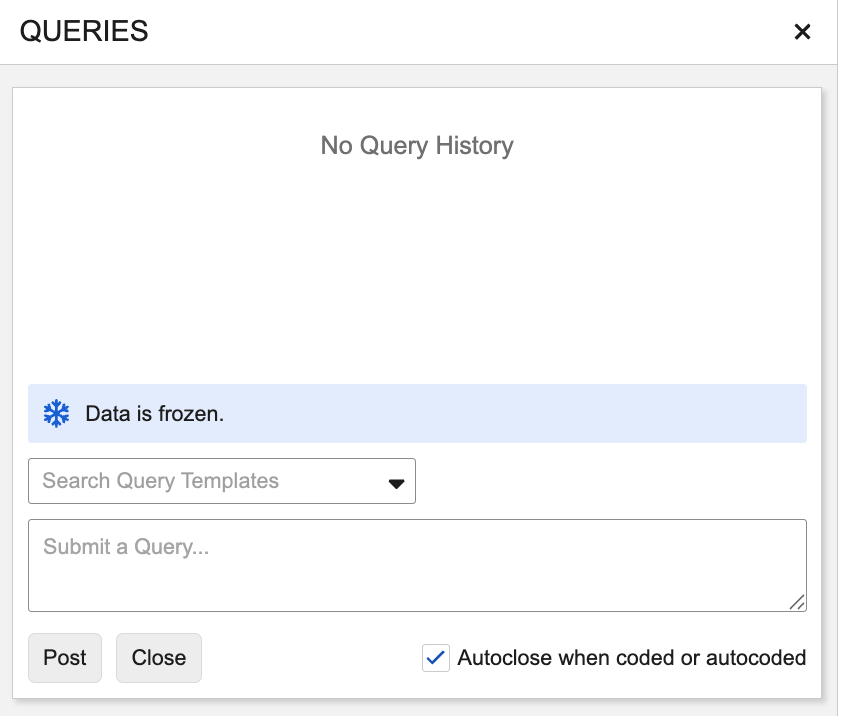Image resolution: width=842 pixels, height=716 pixels.
Task: Click the blue snowflake frozen icon
Action: [57, 414]
